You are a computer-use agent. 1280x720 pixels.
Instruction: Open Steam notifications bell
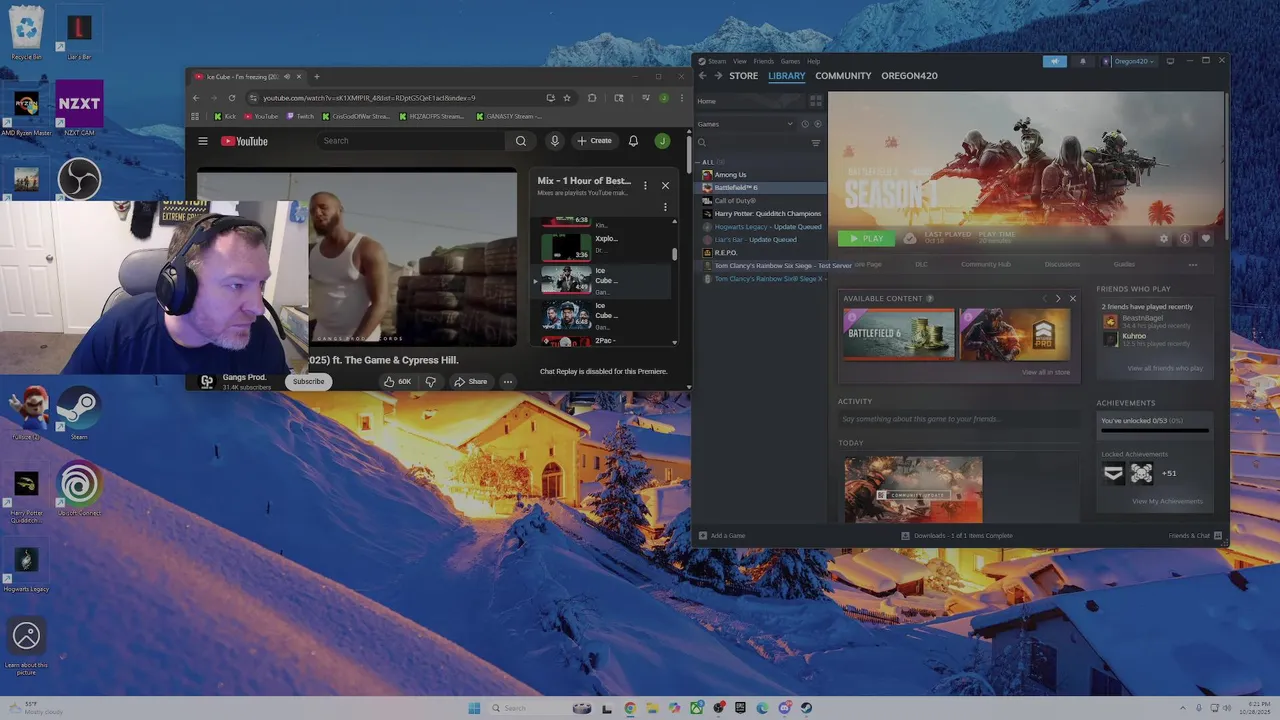click(x=1082, y=61)
